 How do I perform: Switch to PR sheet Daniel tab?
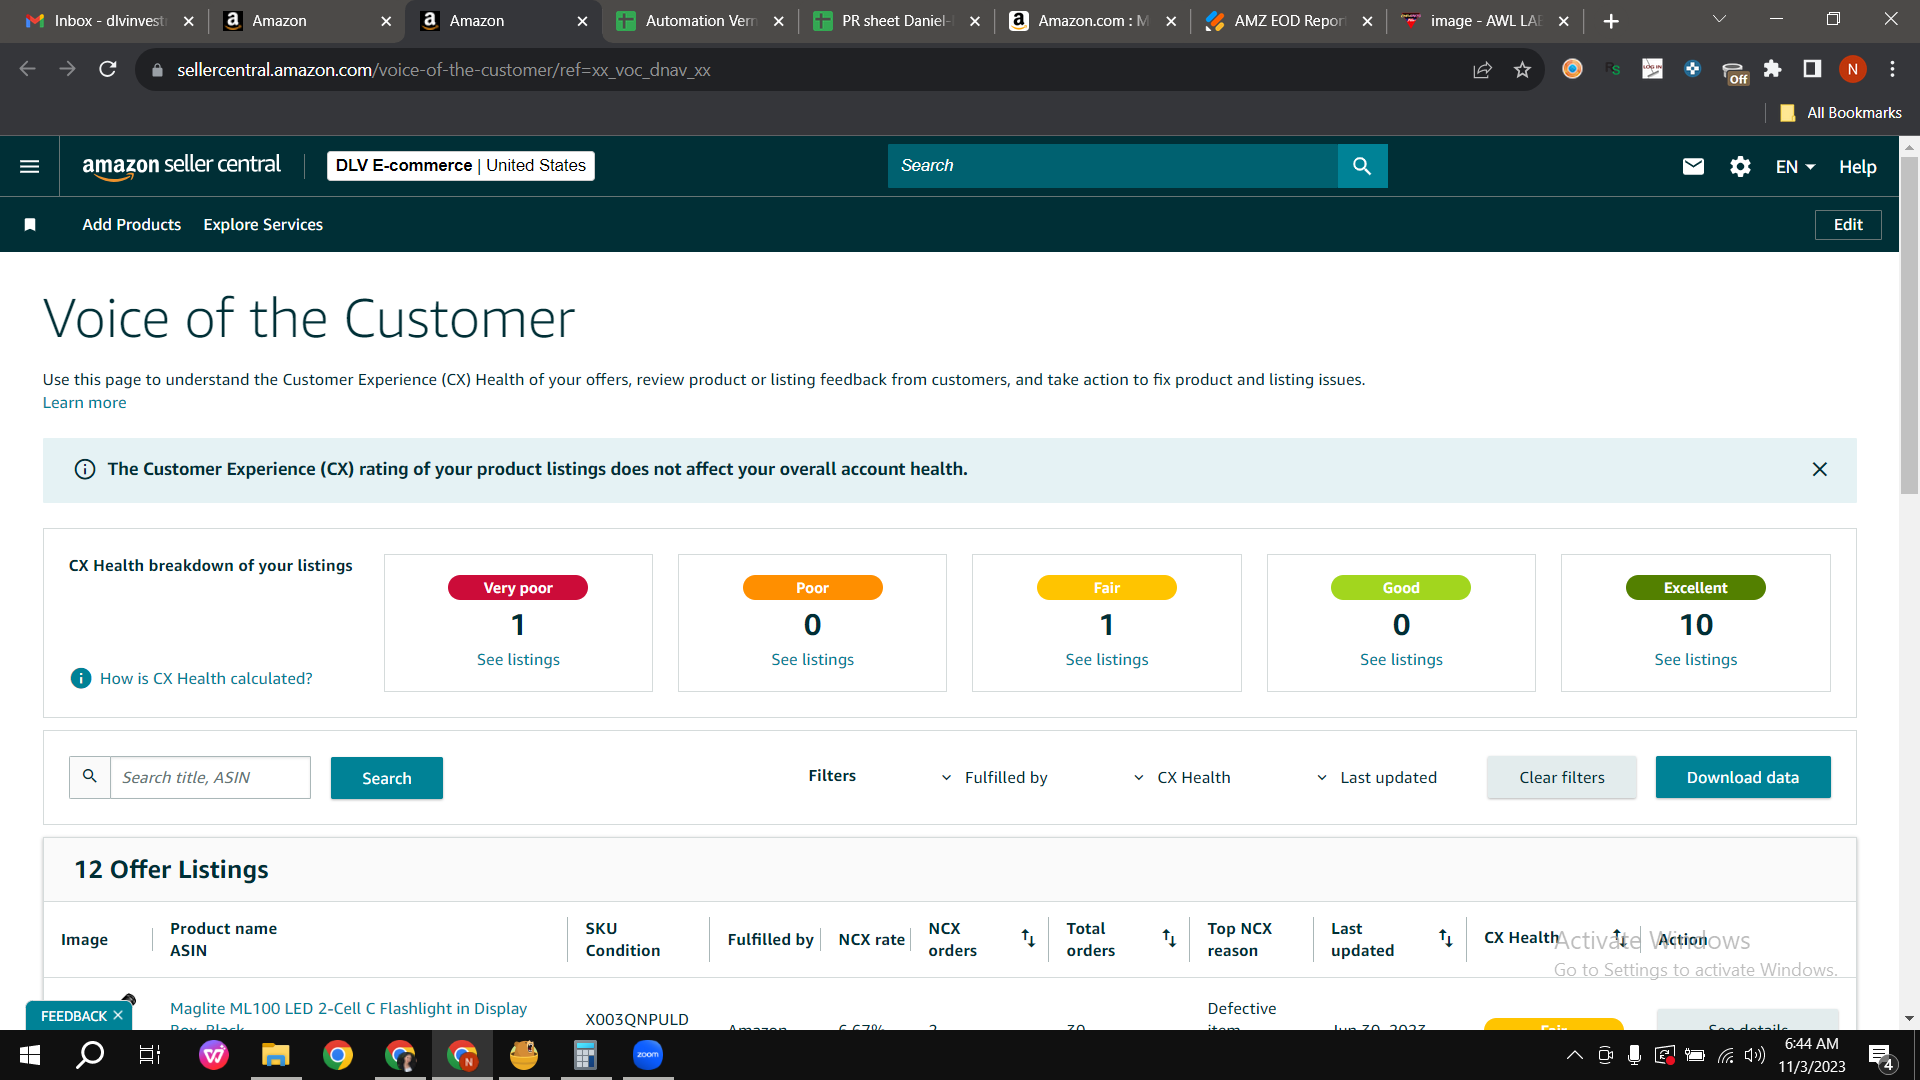coord(897,21)
